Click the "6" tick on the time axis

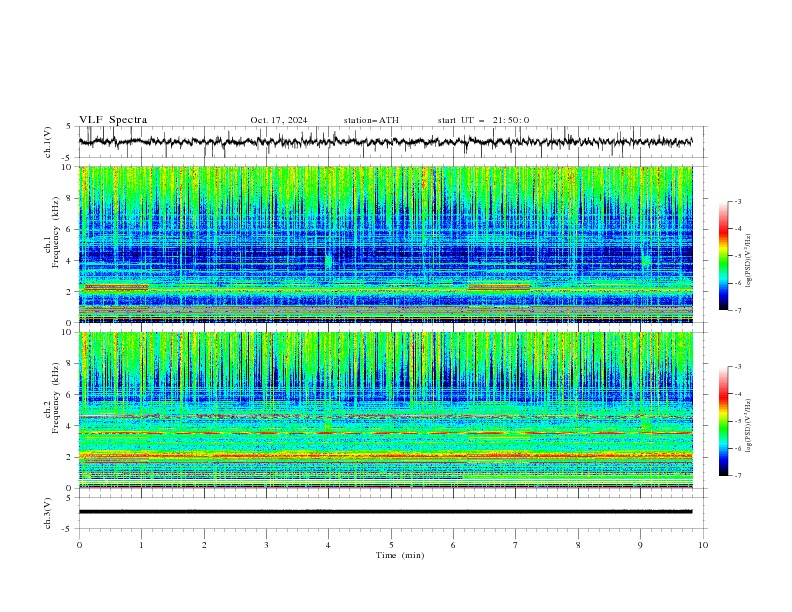[453, 545]
